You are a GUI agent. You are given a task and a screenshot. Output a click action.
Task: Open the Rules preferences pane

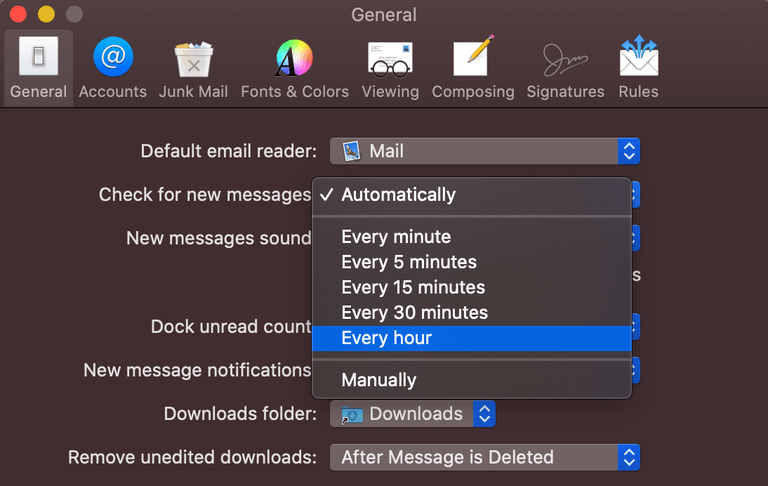pyautogui.click(x=638, y=68)
